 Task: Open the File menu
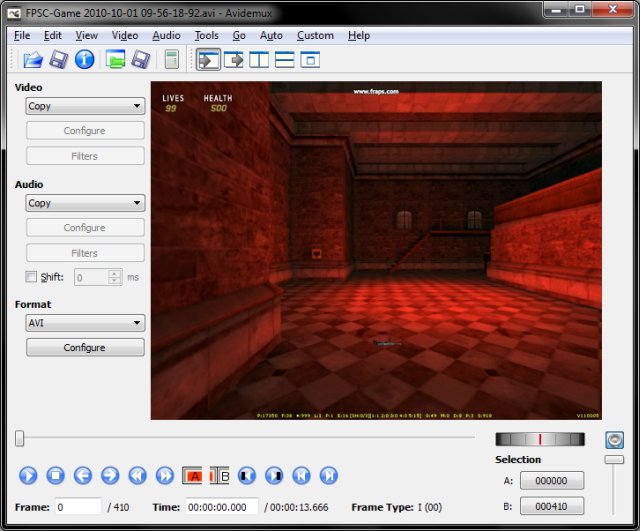tap(22, 36)
